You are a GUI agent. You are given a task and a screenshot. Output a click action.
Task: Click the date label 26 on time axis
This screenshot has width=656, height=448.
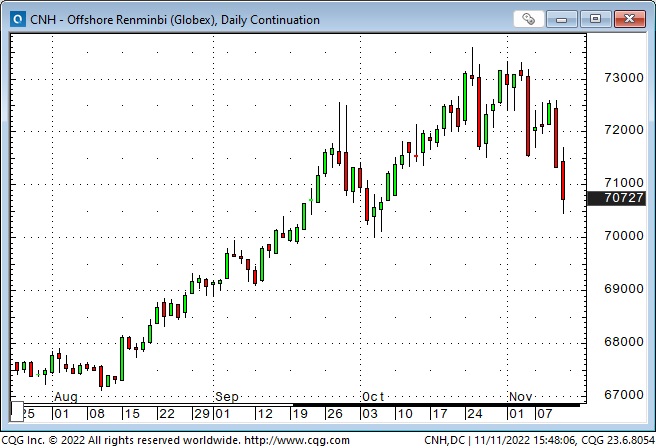(x=335, y=414)
